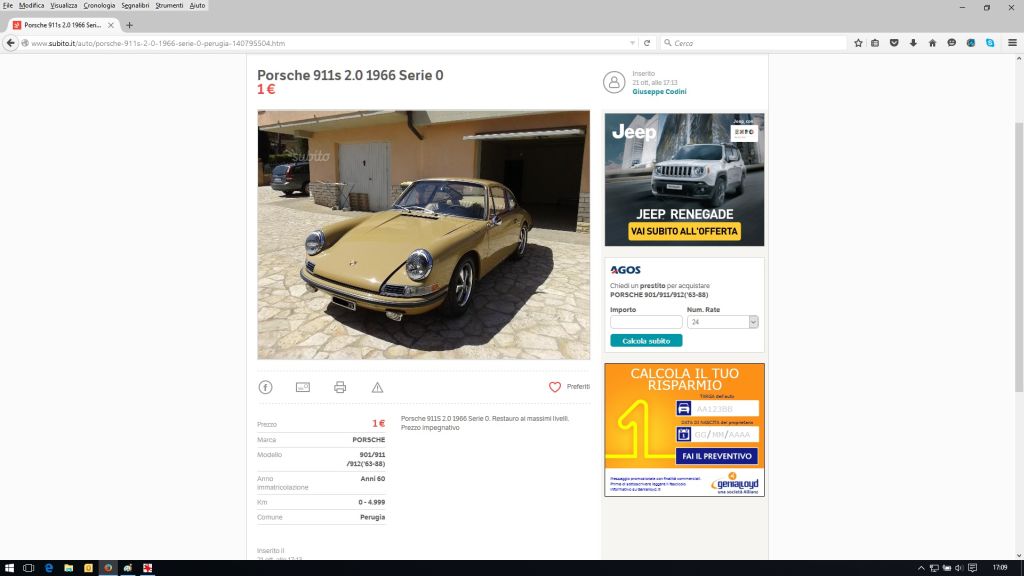Open the Strumenti menu

click(169, 5)
